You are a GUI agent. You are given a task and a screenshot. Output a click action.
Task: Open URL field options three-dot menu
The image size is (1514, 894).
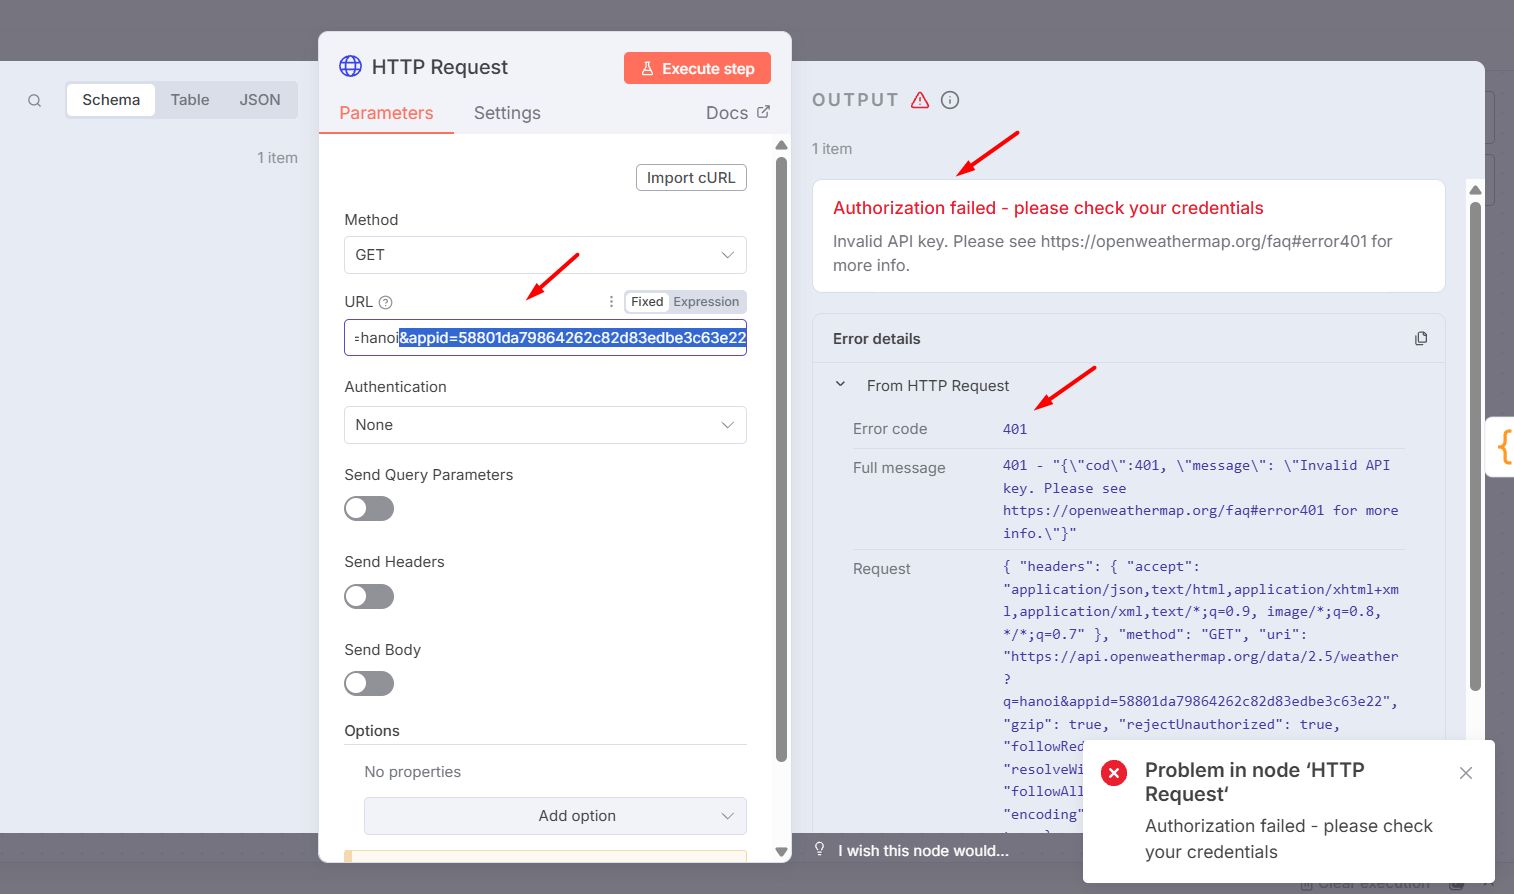[611, 302]
